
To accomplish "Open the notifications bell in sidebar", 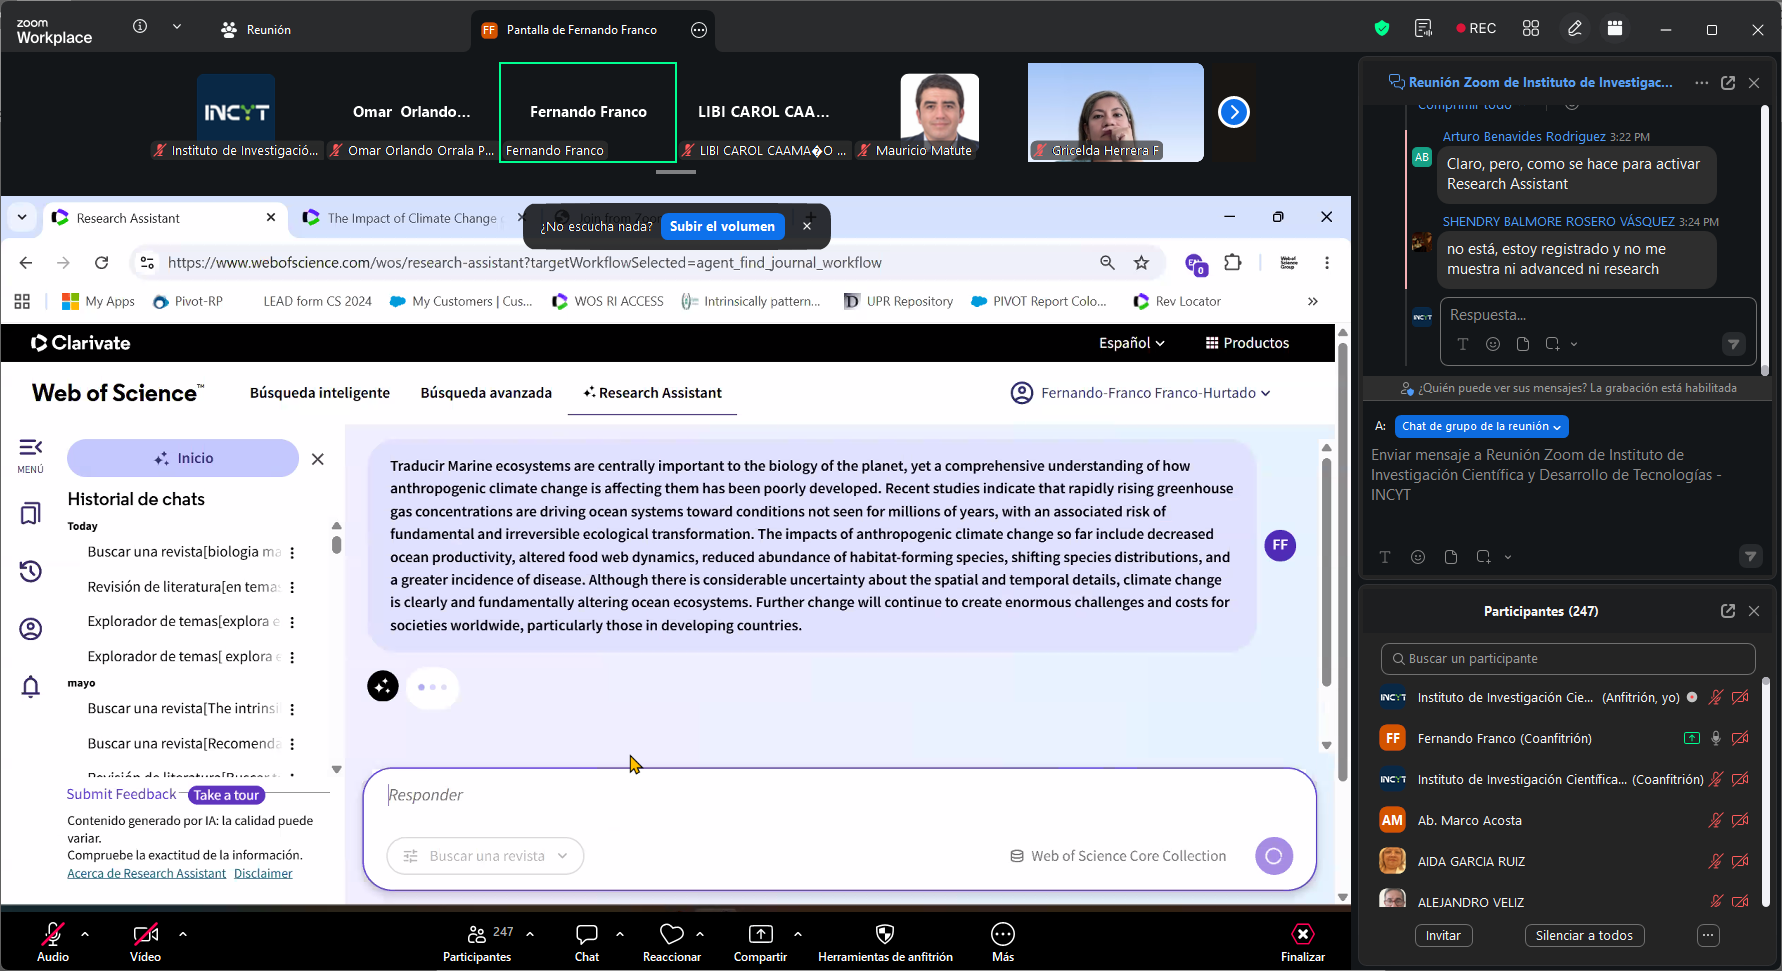I will pyautogui.click(x=31, y=686).
